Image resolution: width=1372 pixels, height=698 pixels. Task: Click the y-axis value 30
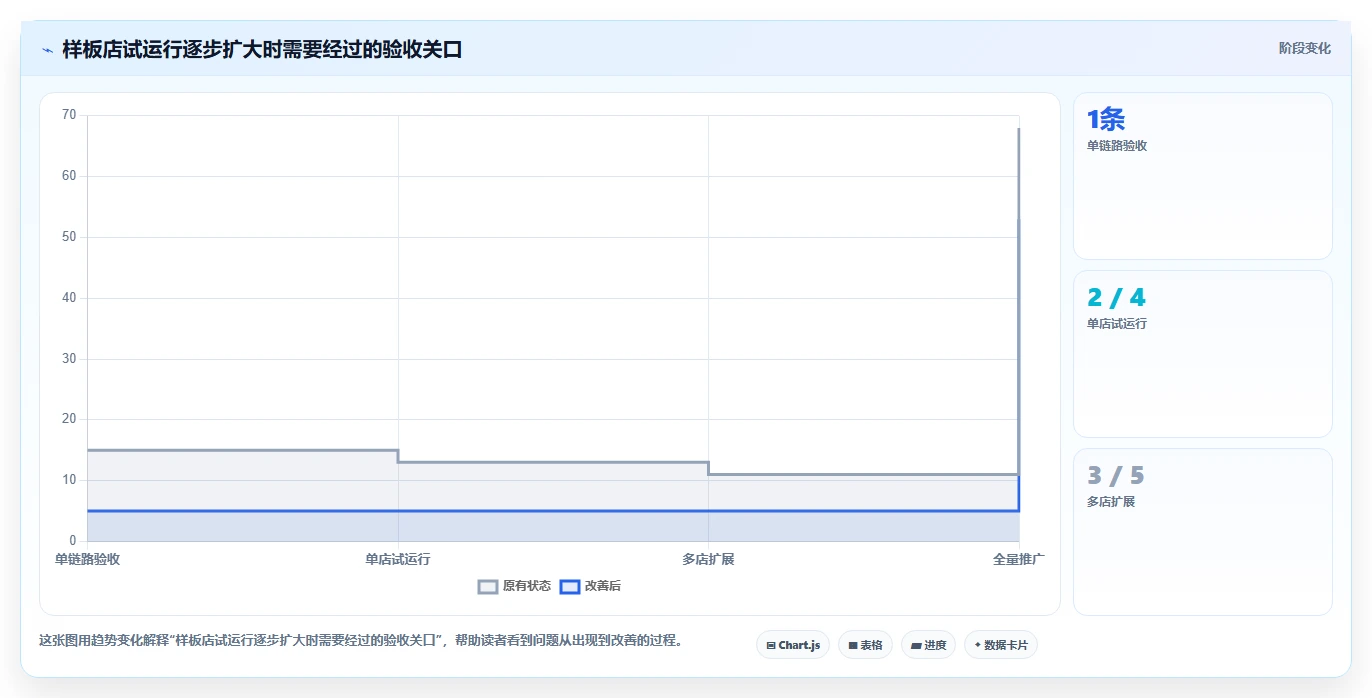point(69,359)
